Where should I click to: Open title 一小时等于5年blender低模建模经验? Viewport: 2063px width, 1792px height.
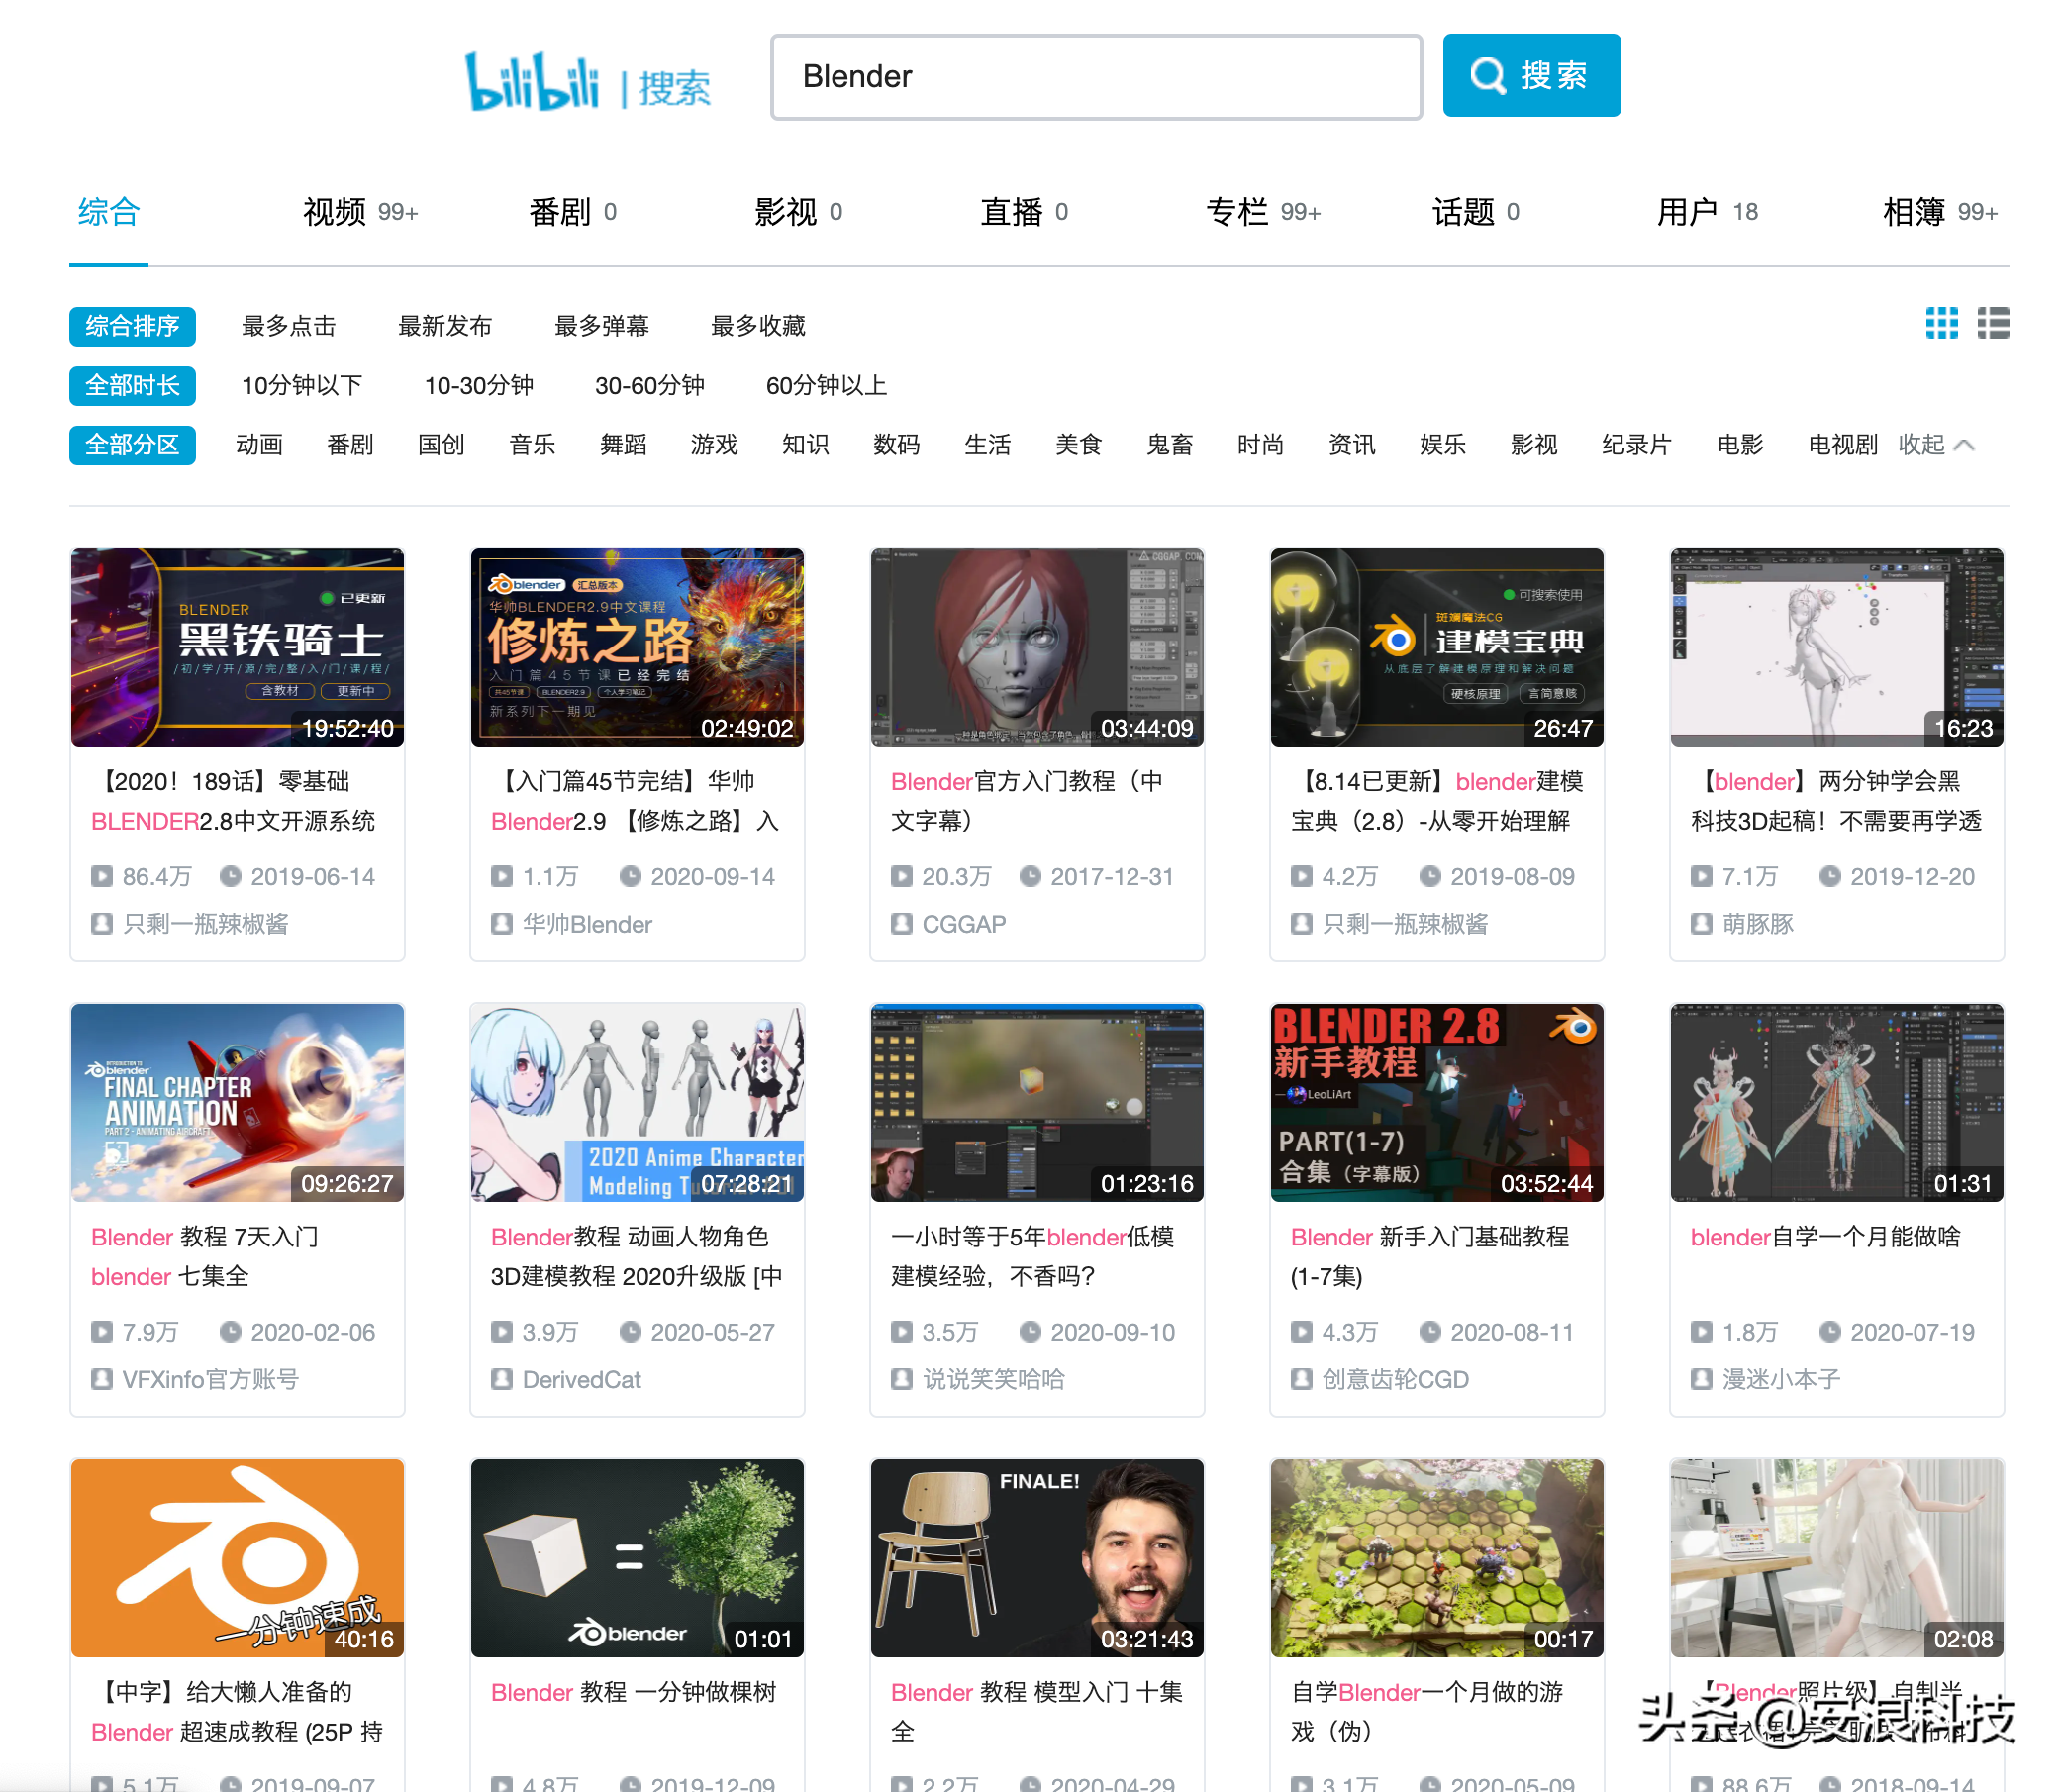pyautogui.click(x=1032, y=1257)
